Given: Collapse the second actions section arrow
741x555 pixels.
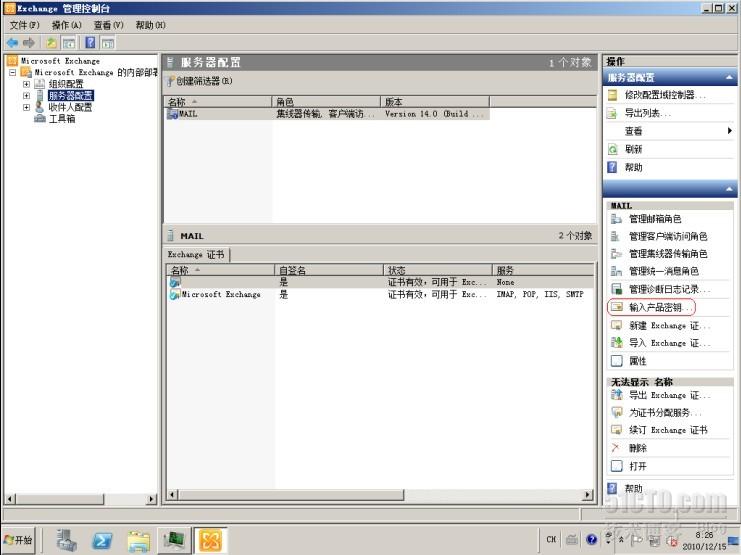Looking at the screenshot, I should [729, 189].
